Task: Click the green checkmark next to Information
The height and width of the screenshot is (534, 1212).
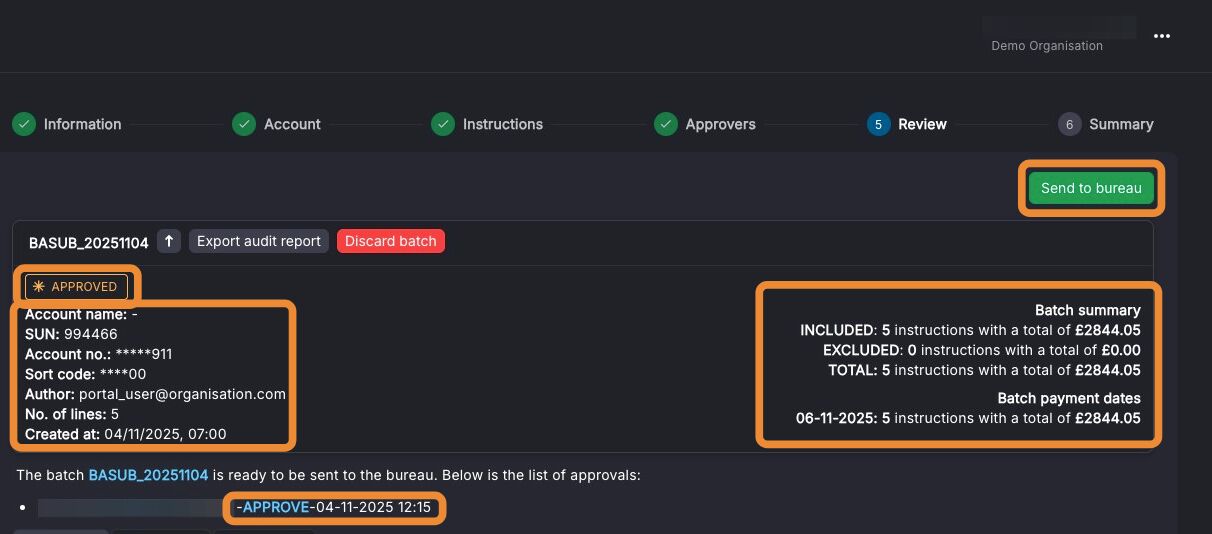Action: click(24, 124)
